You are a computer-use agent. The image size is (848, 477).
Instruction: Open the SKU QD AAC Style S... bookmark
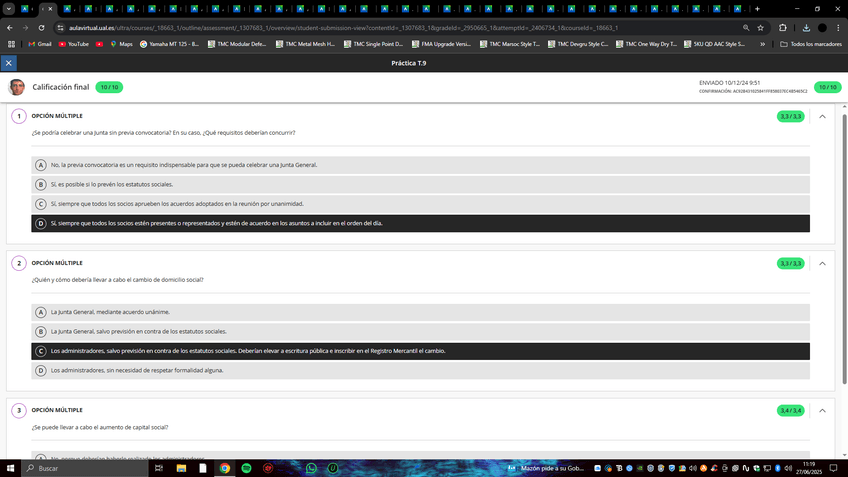(x=714, y=44)
